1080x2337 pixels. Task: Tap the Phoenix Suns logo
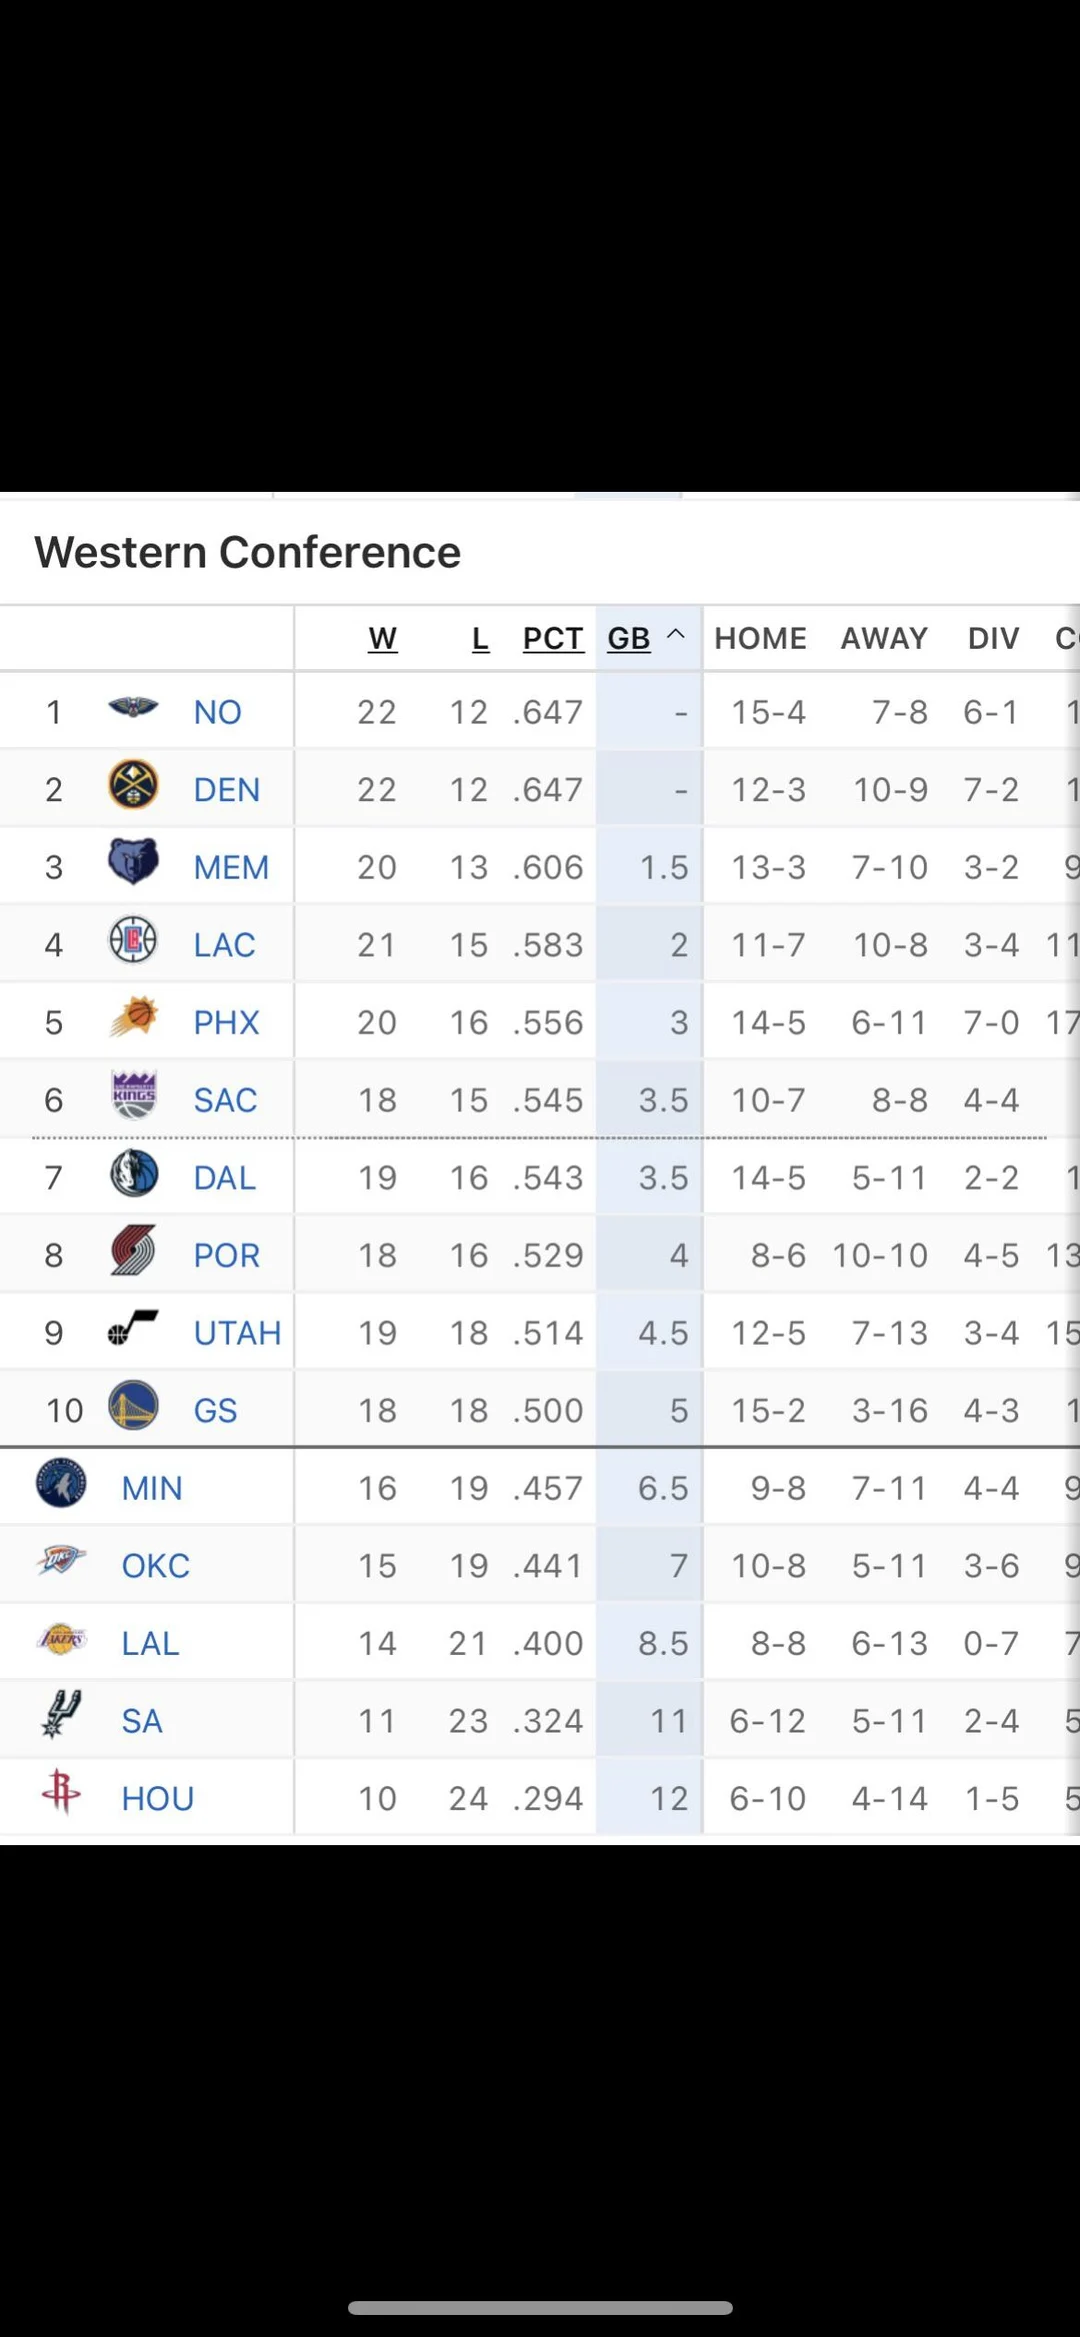(133, 1018)
